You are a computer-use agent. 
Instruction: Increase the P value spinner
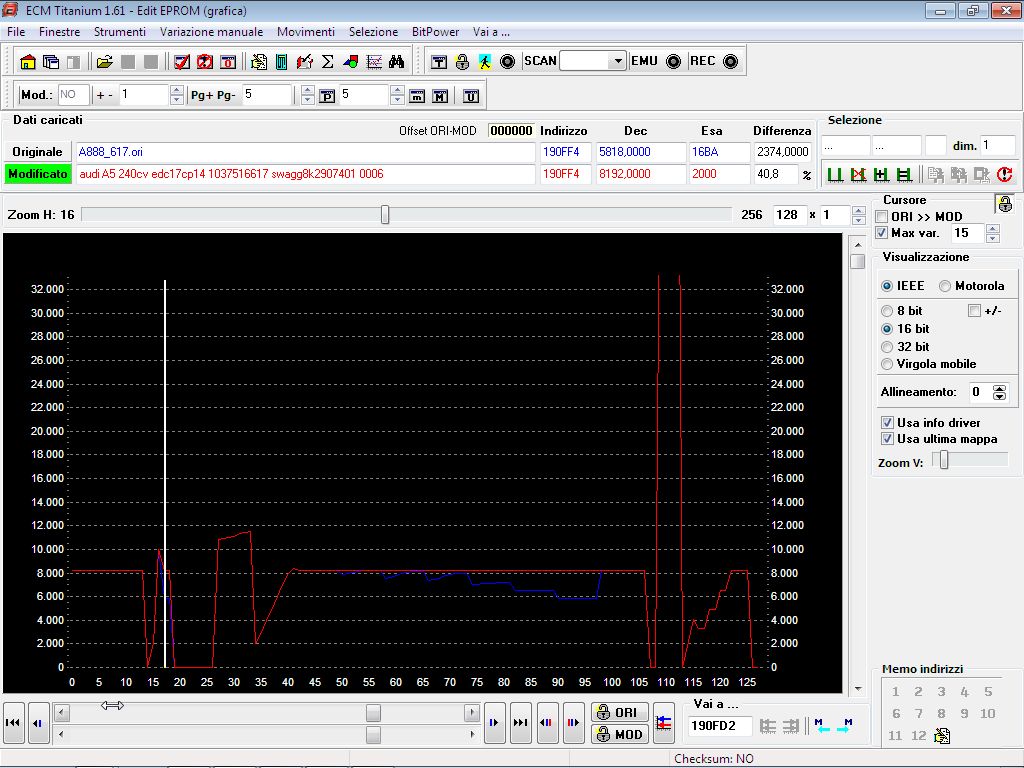[x=397, y=91]
